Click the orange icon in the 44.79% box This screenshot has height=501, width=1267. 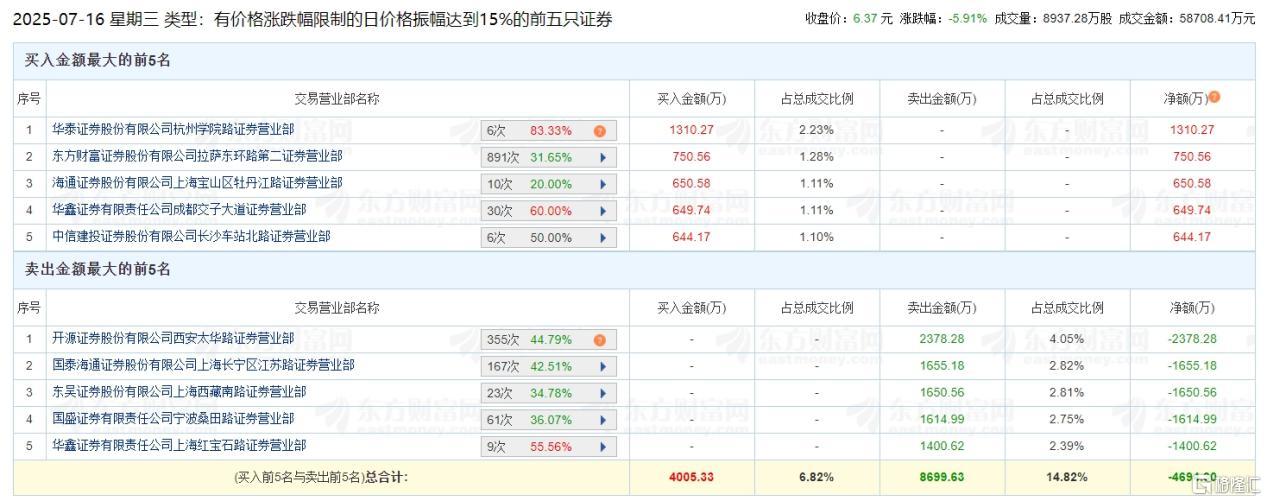600,340
